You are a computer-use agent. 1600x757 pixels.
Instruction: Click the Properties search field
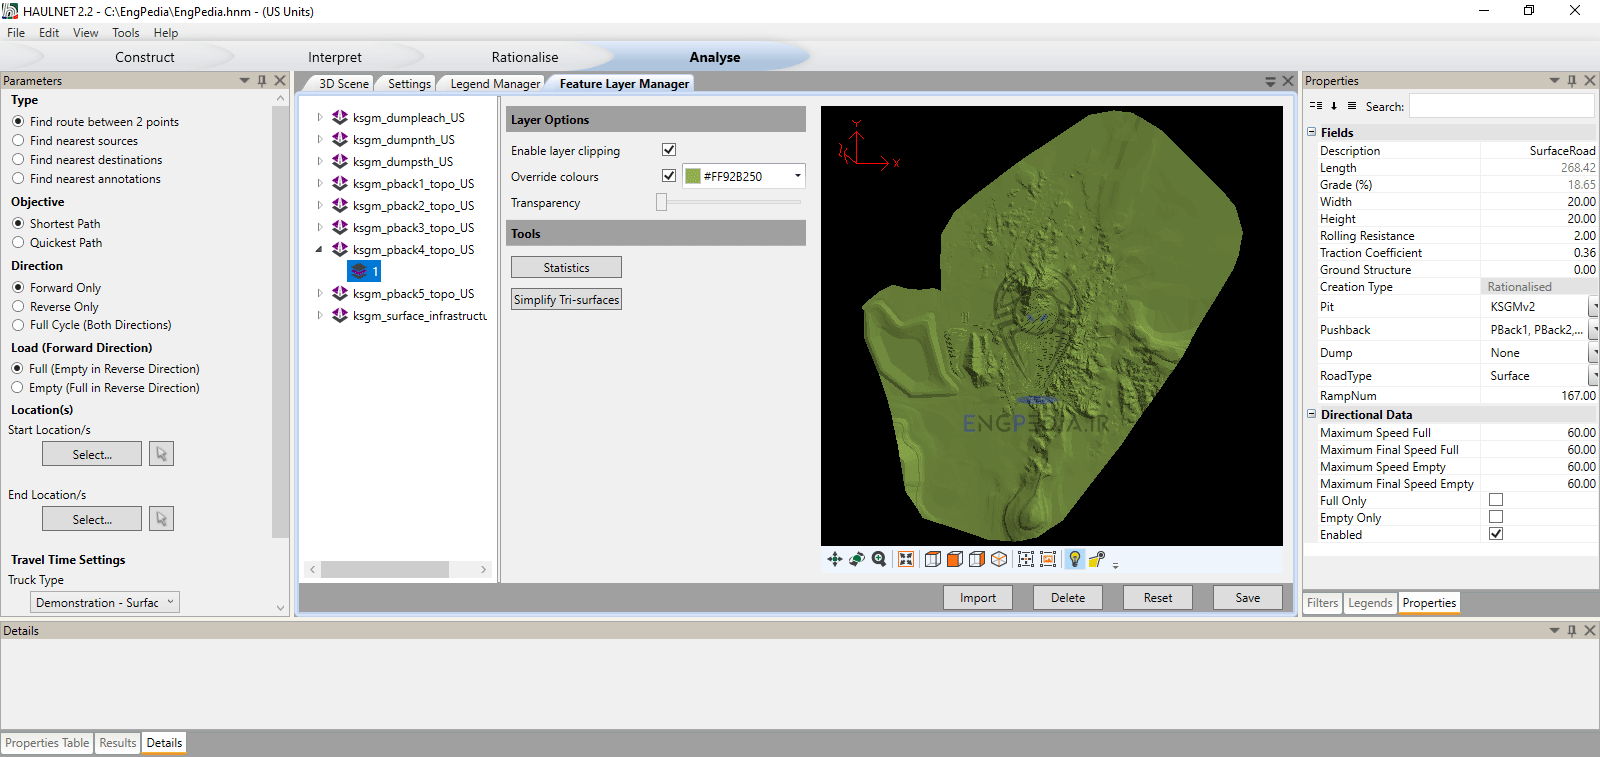(1501, 106)
